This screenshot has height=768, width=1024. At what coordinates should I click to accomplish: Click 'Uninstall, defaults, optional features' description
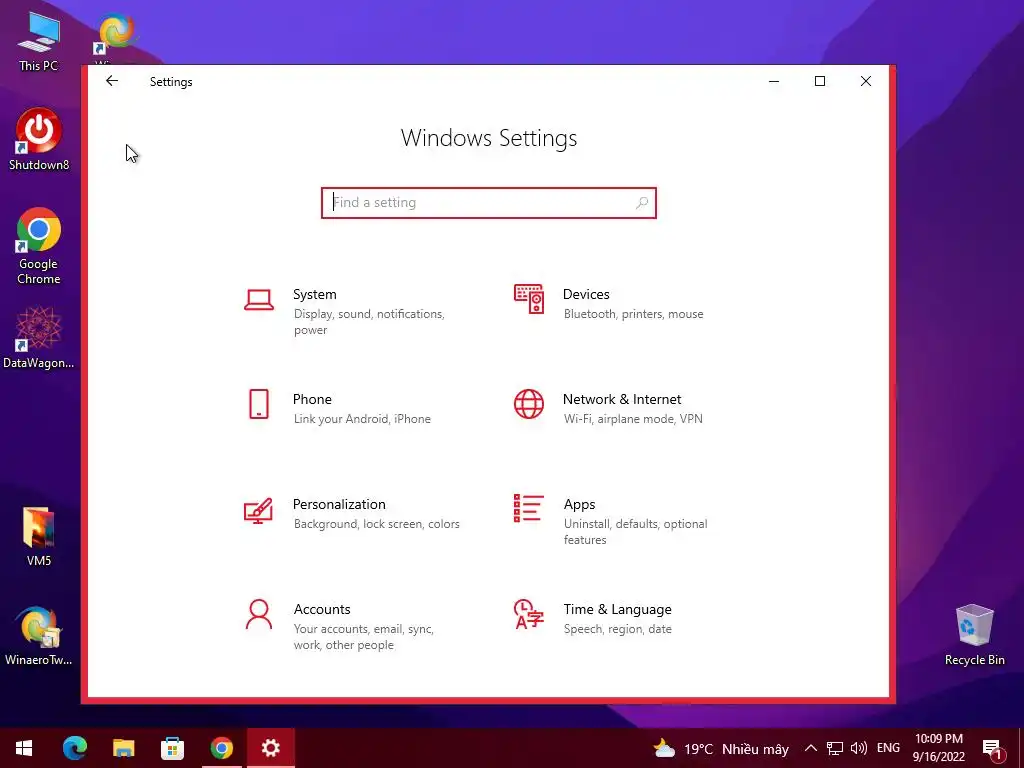[x=635, y=532]
